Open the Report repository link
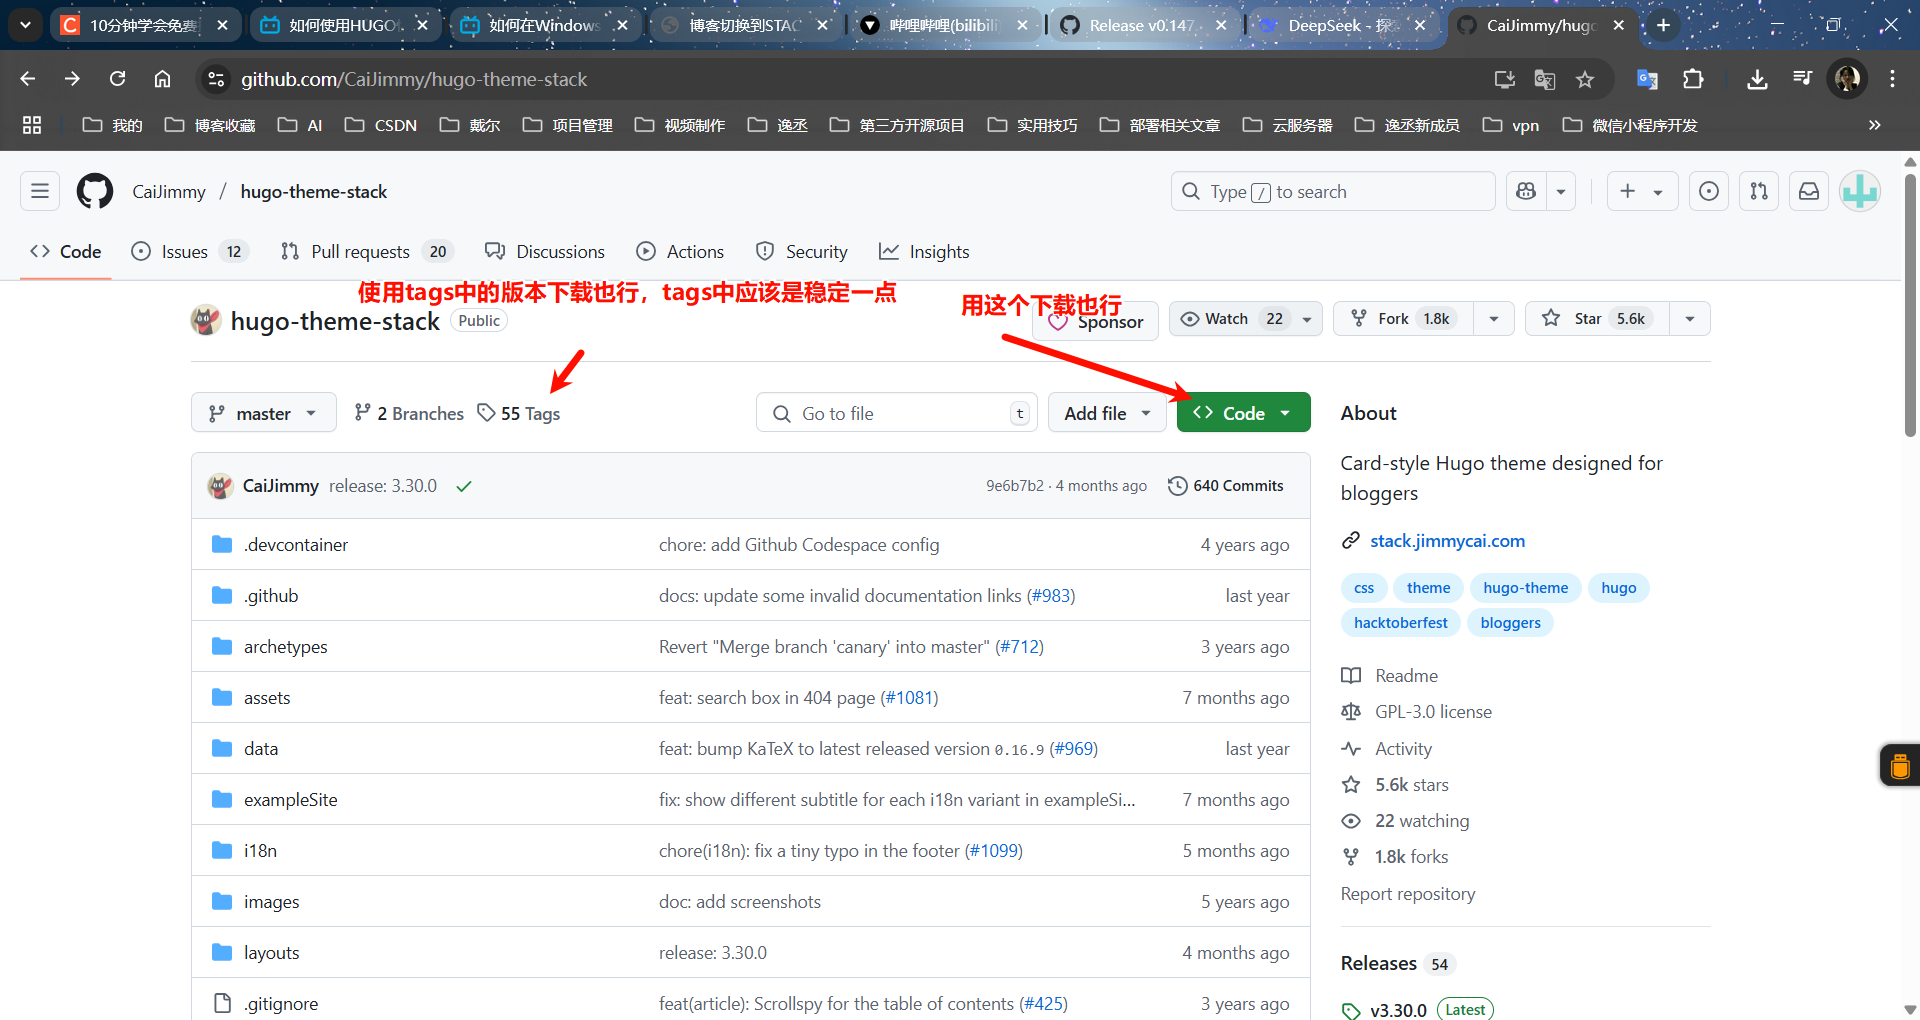The height and width of the screenshot is (1020, 1920). (x=1408, y=894)
